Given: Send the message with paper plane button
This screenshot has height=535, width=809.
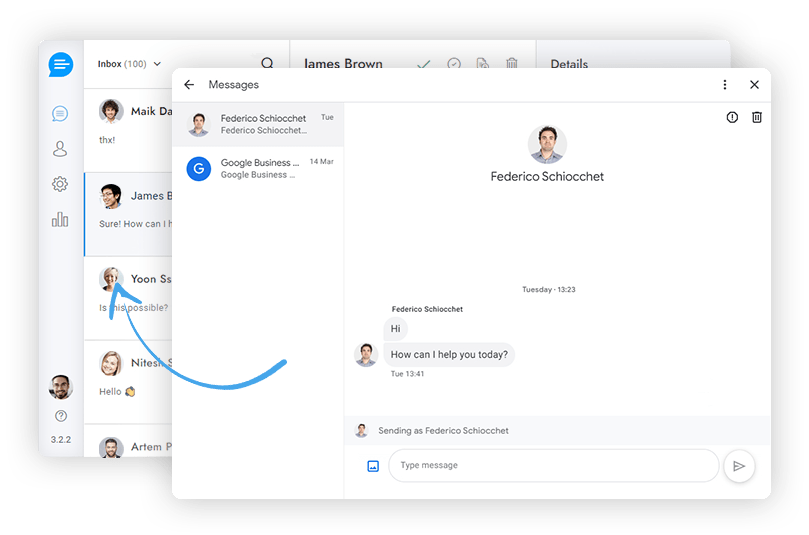Looking at the screenshot, I should coord(739,466).
